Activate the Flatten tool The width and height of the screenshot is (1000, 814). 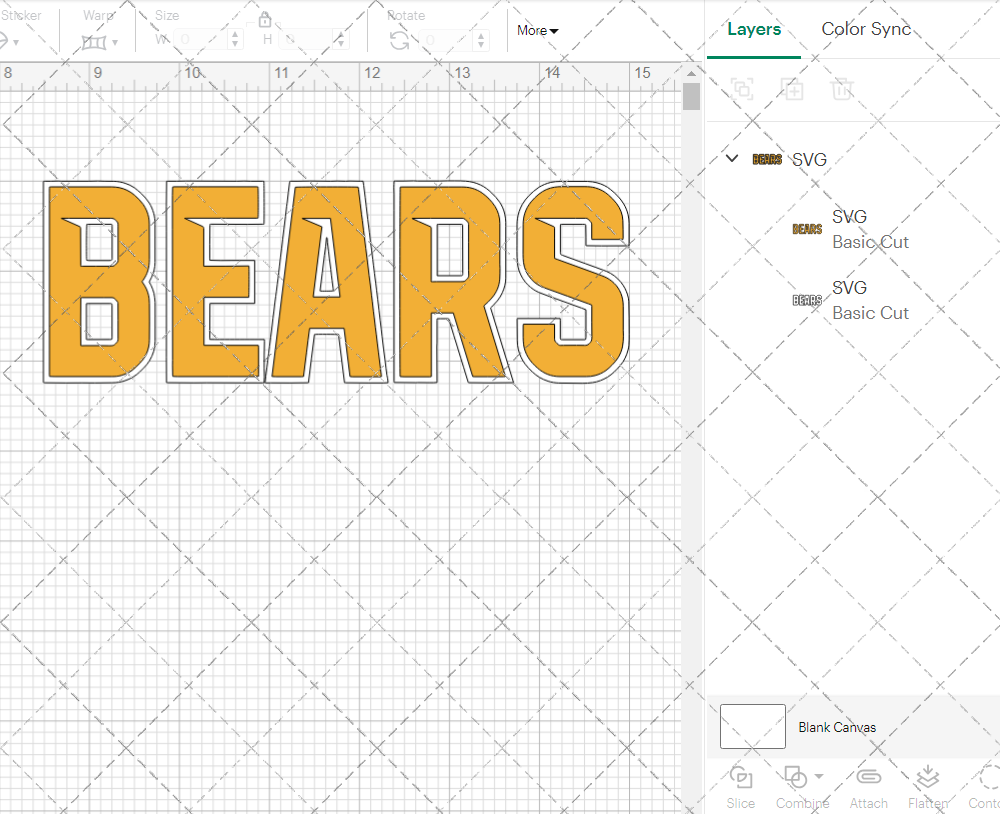[x=927, y=777]
